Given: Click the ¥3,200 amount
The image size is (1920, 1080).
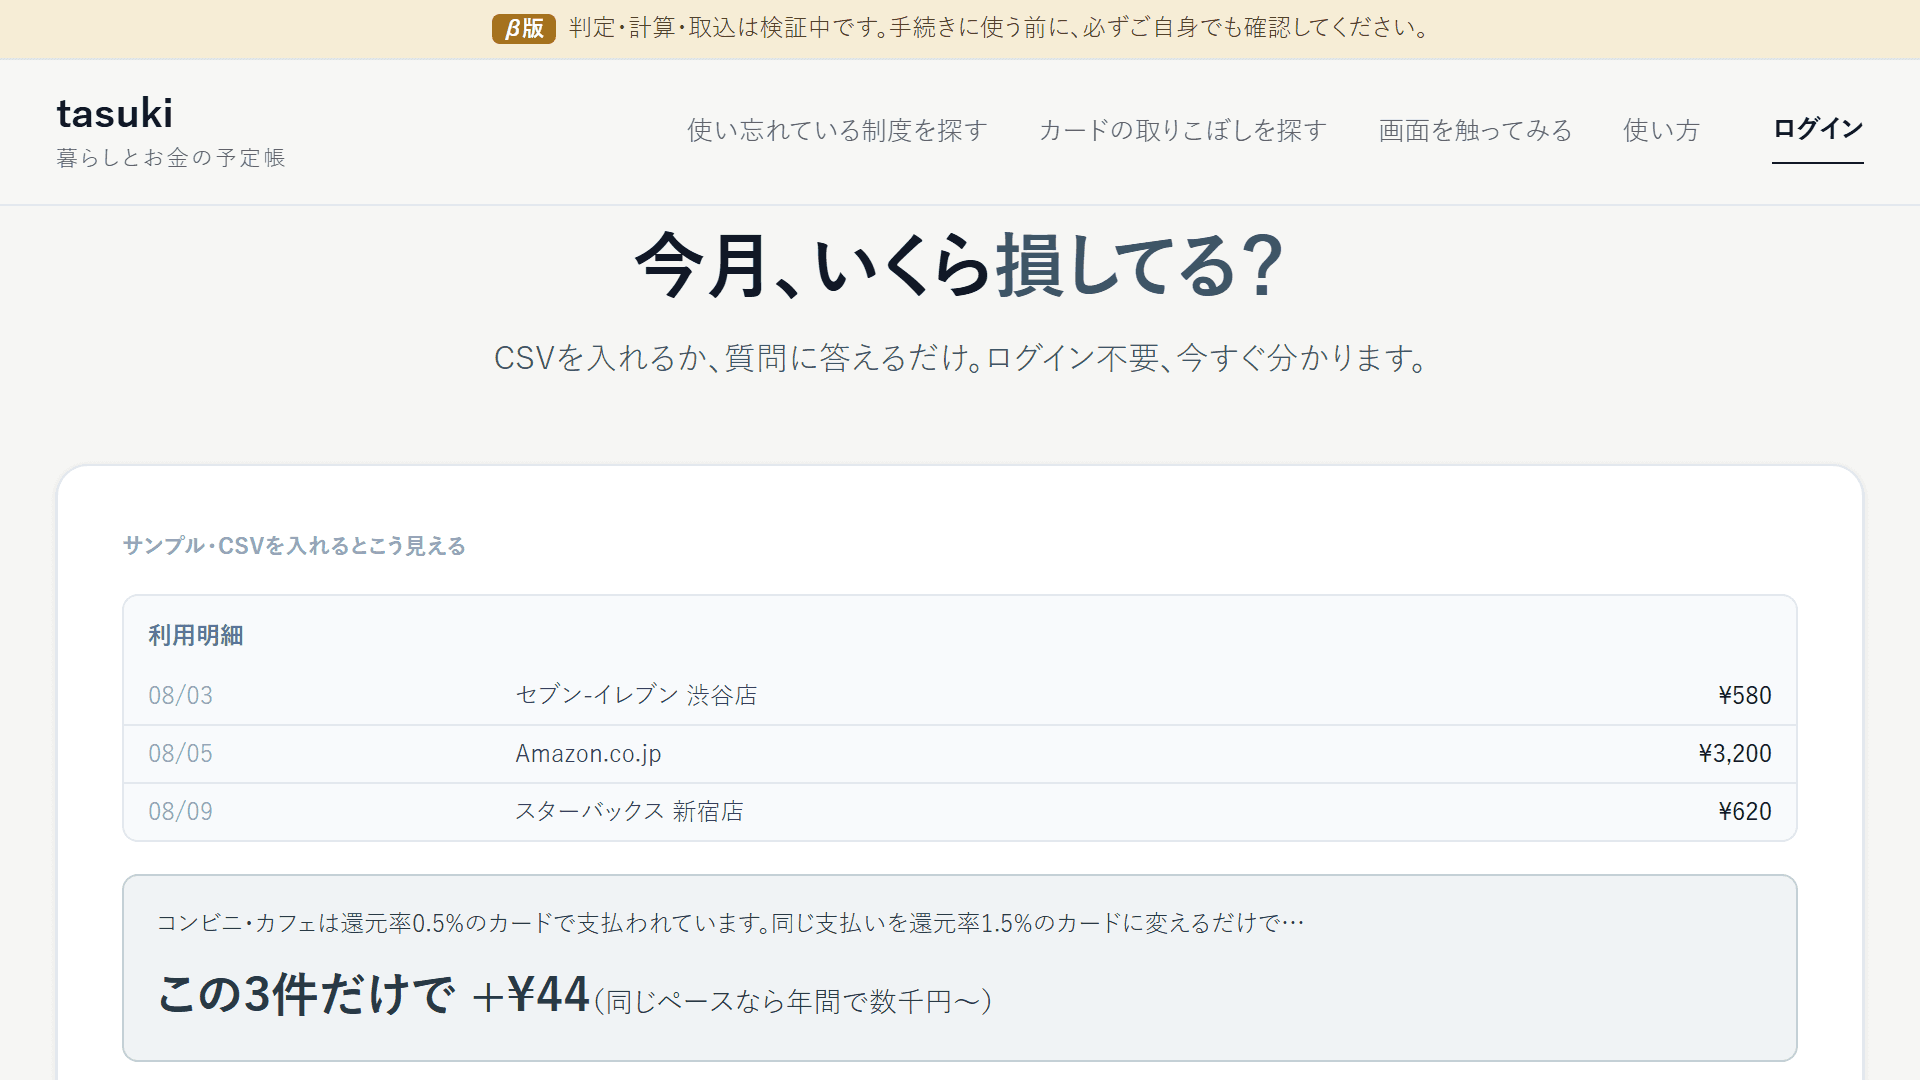Looking at the screenshot, I should tap(1735, 754).
